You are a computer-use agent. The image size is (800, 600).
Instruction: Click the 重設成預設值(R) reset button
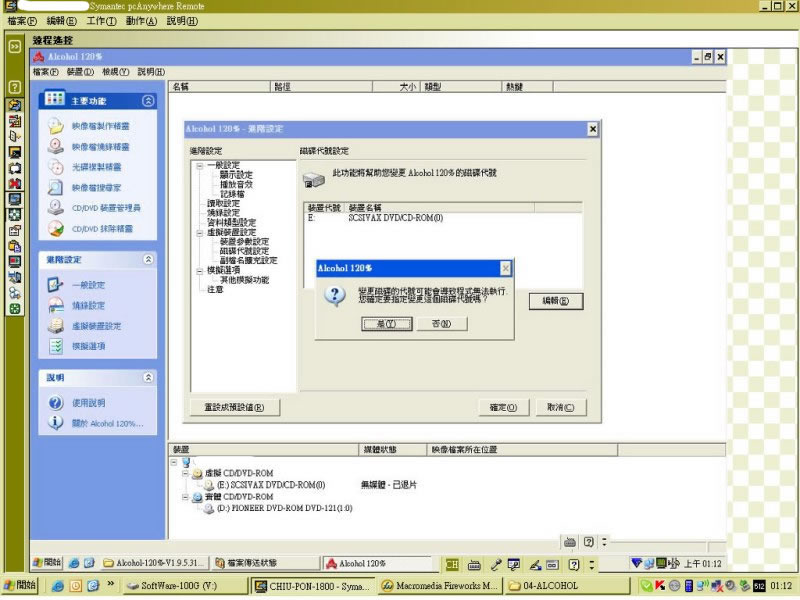235,408
